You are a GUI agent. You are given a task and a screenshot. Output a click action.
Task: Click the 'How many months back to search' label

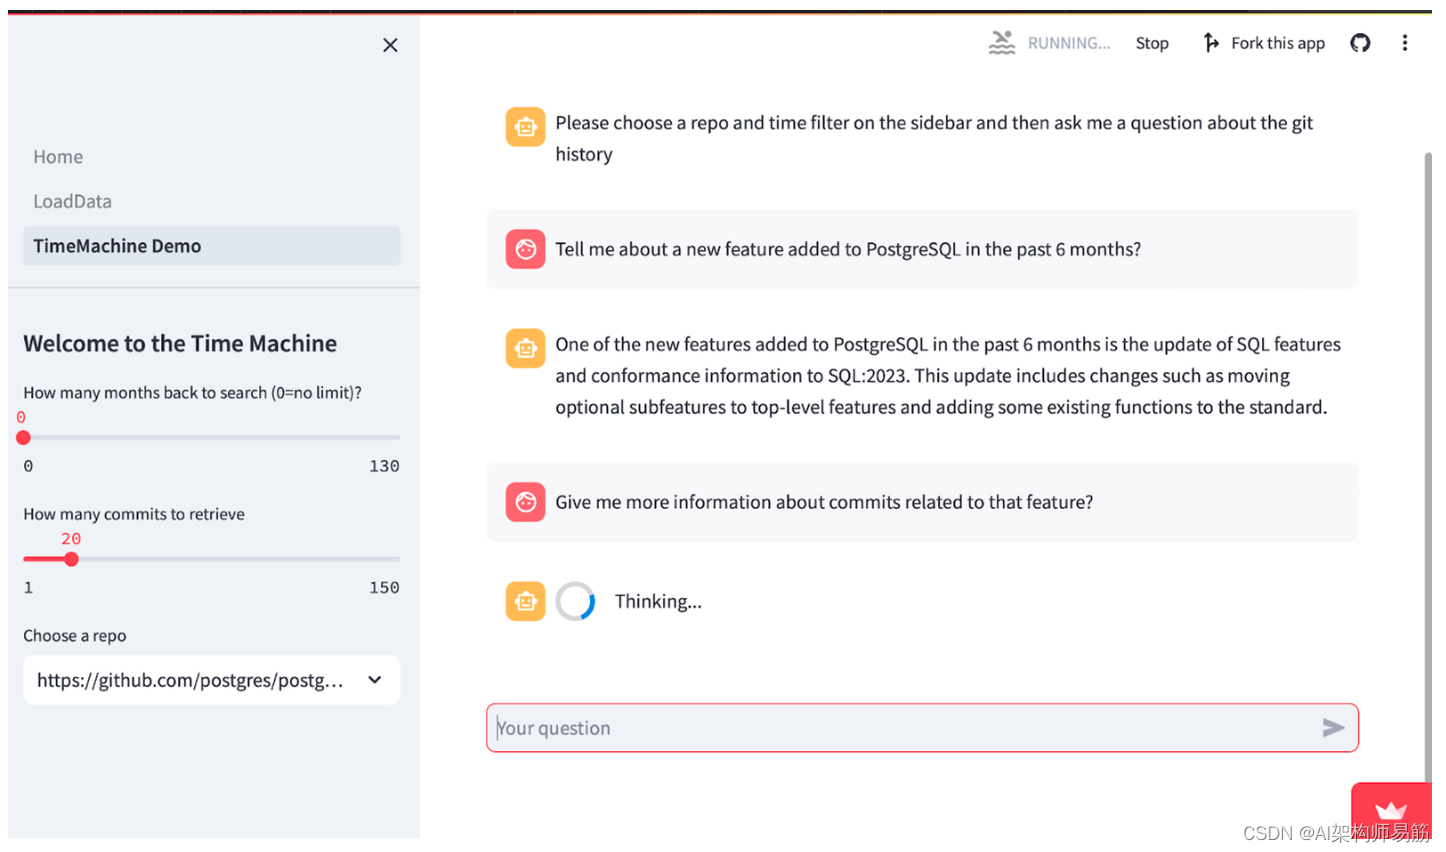pos(192,393)
